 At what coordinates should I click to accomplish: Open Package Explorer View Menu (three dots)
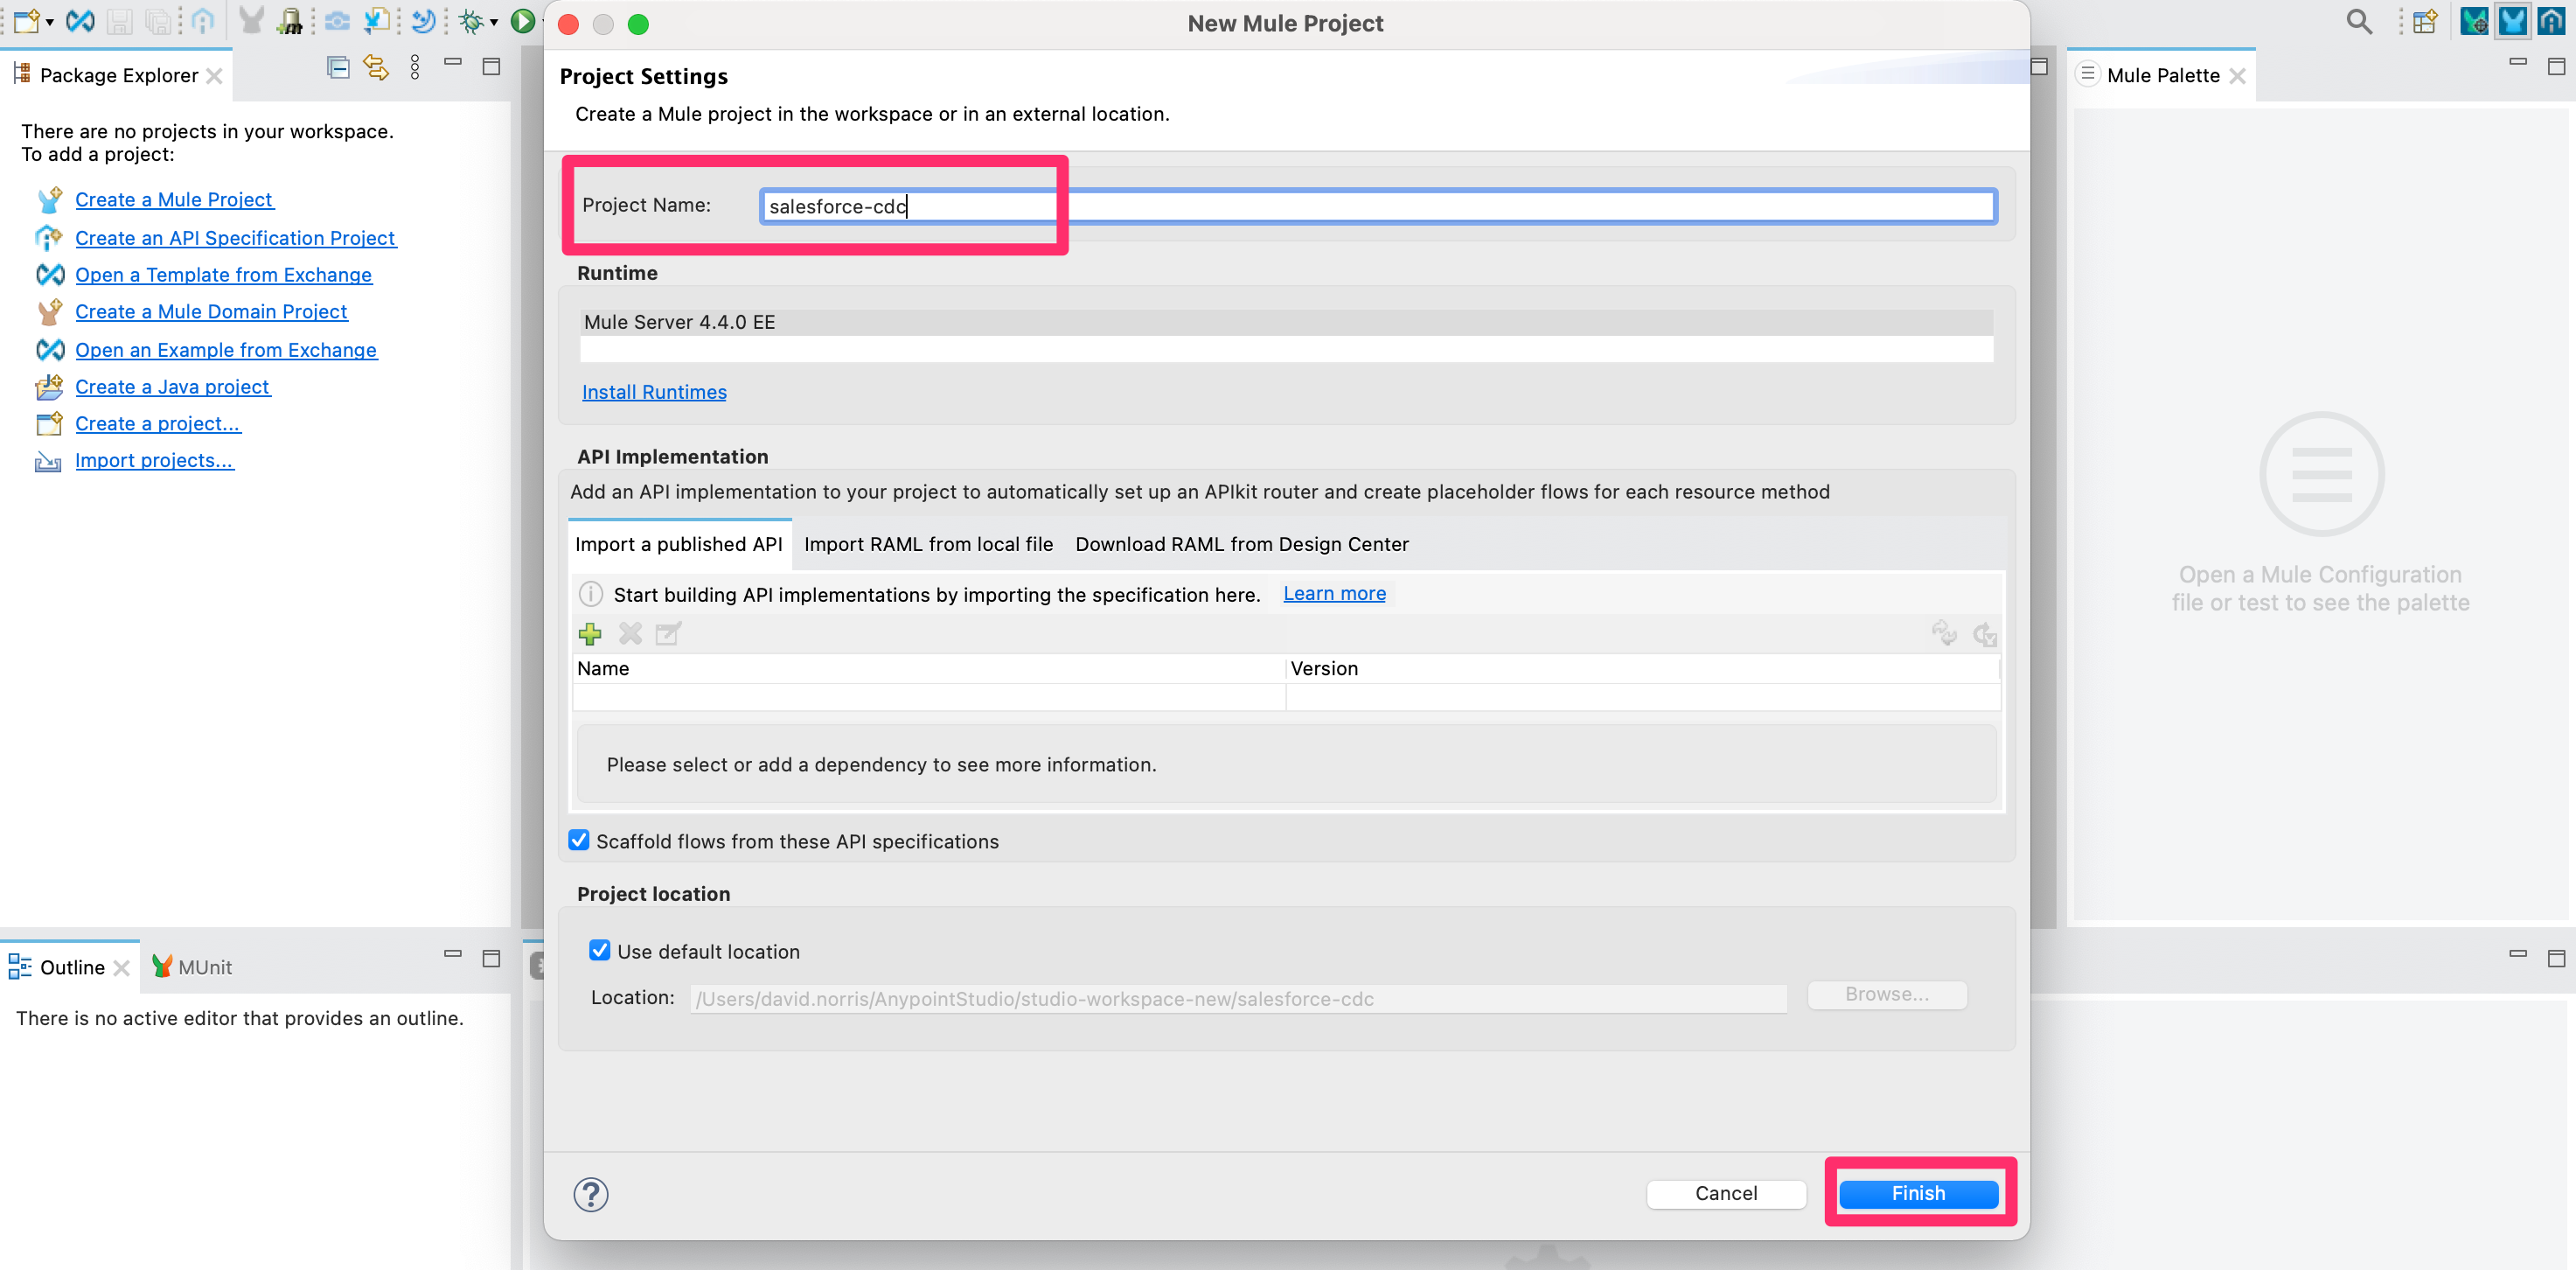click(415, 67)
